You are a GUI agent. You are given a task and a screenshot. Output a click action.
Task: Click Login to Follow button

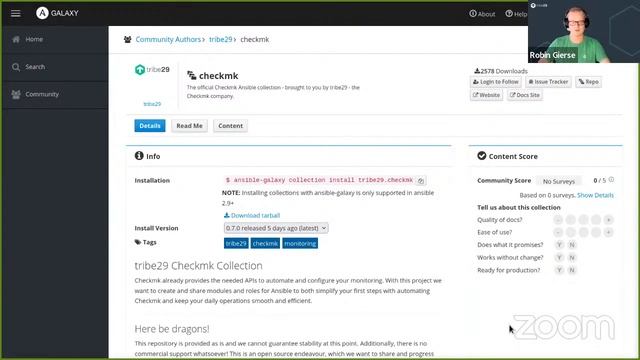point(496,82)
